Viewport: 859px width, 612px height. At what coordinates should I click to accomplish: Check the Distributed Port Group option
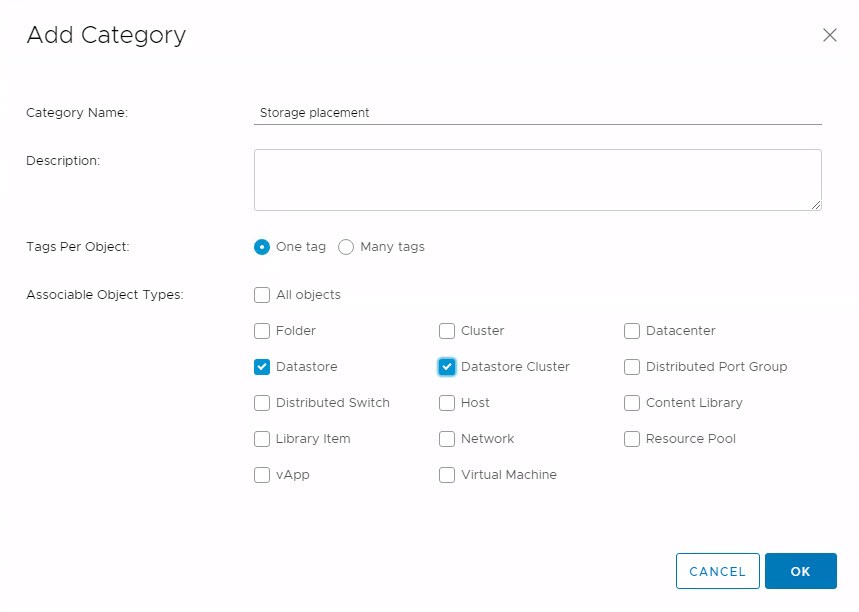[x=632, y=367]
